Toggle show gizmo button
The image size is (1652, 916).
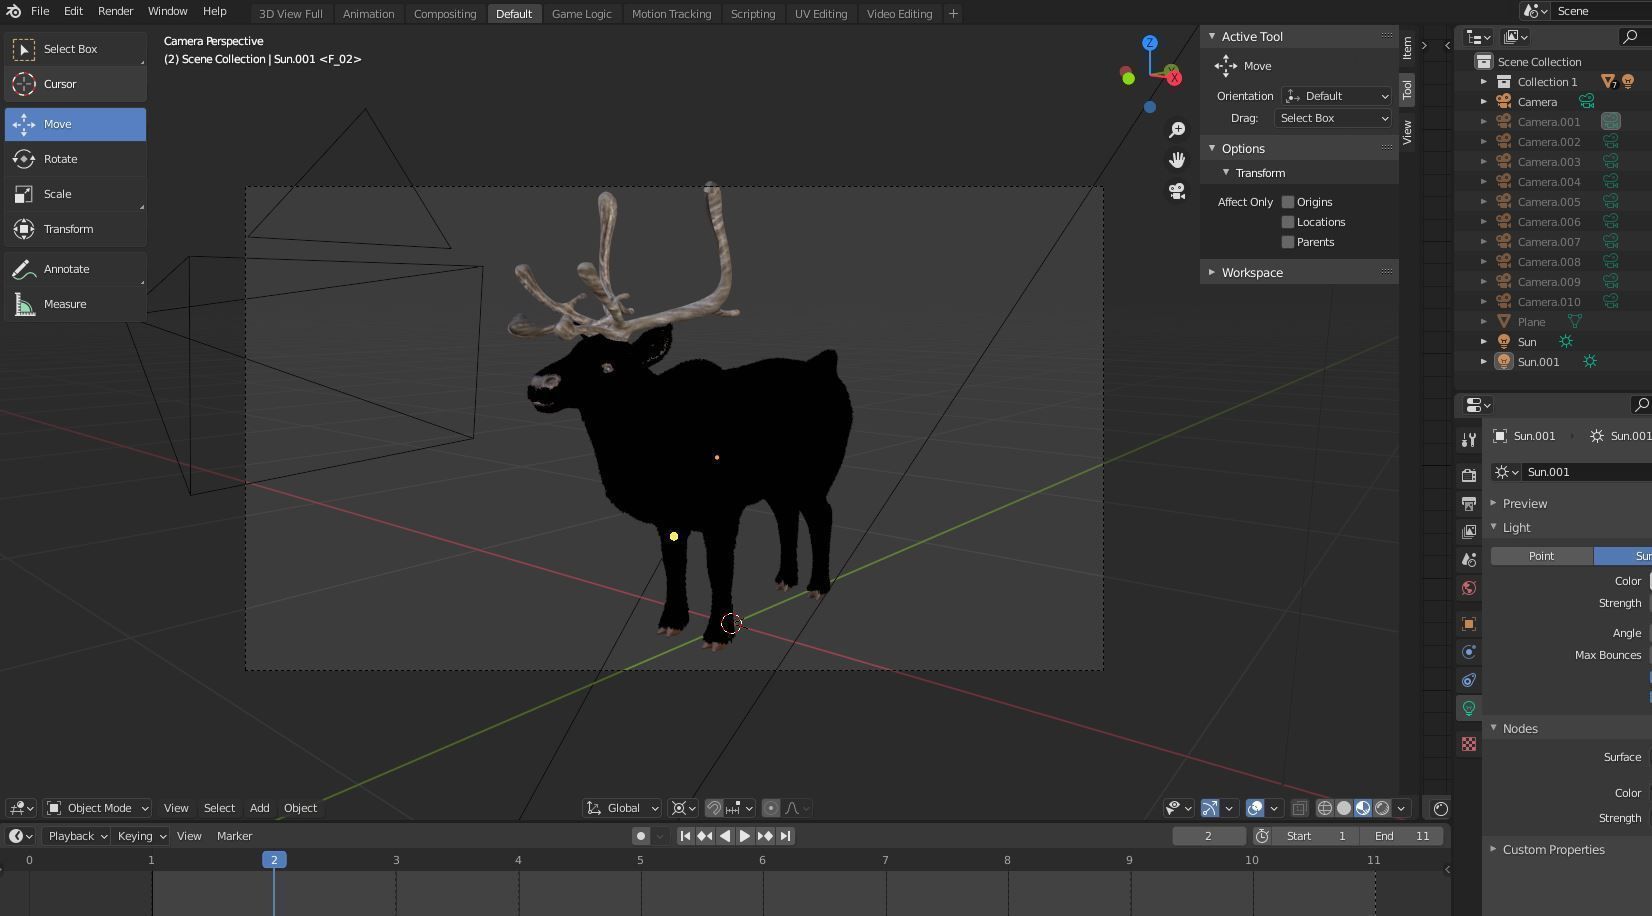[x=1210, y=808]
